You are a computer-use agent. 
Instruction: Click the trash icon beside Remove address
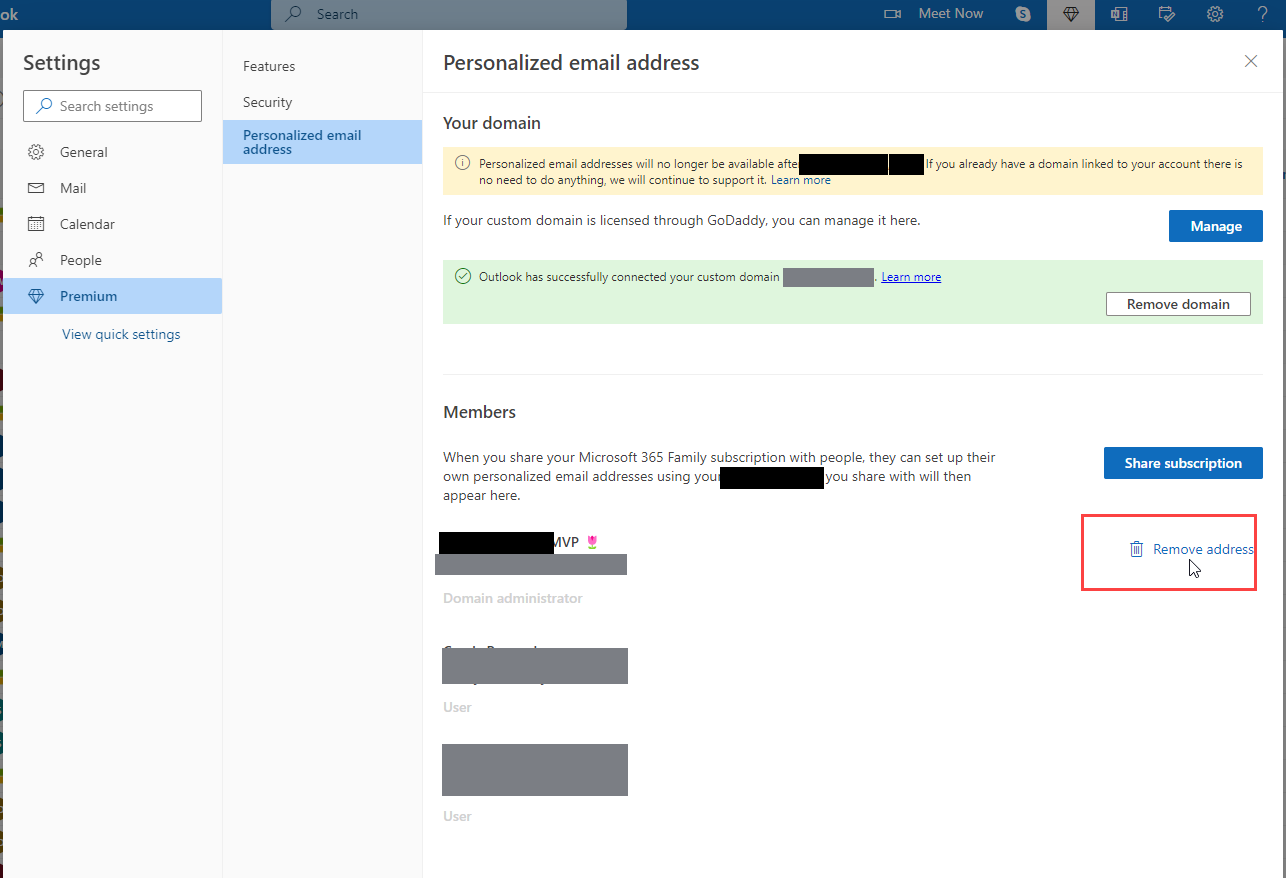point(1136,548)
